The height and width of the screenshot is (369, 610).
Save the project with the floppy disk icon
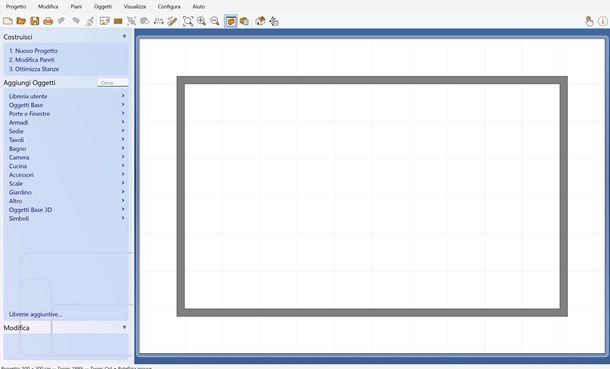tap(35, 21)
